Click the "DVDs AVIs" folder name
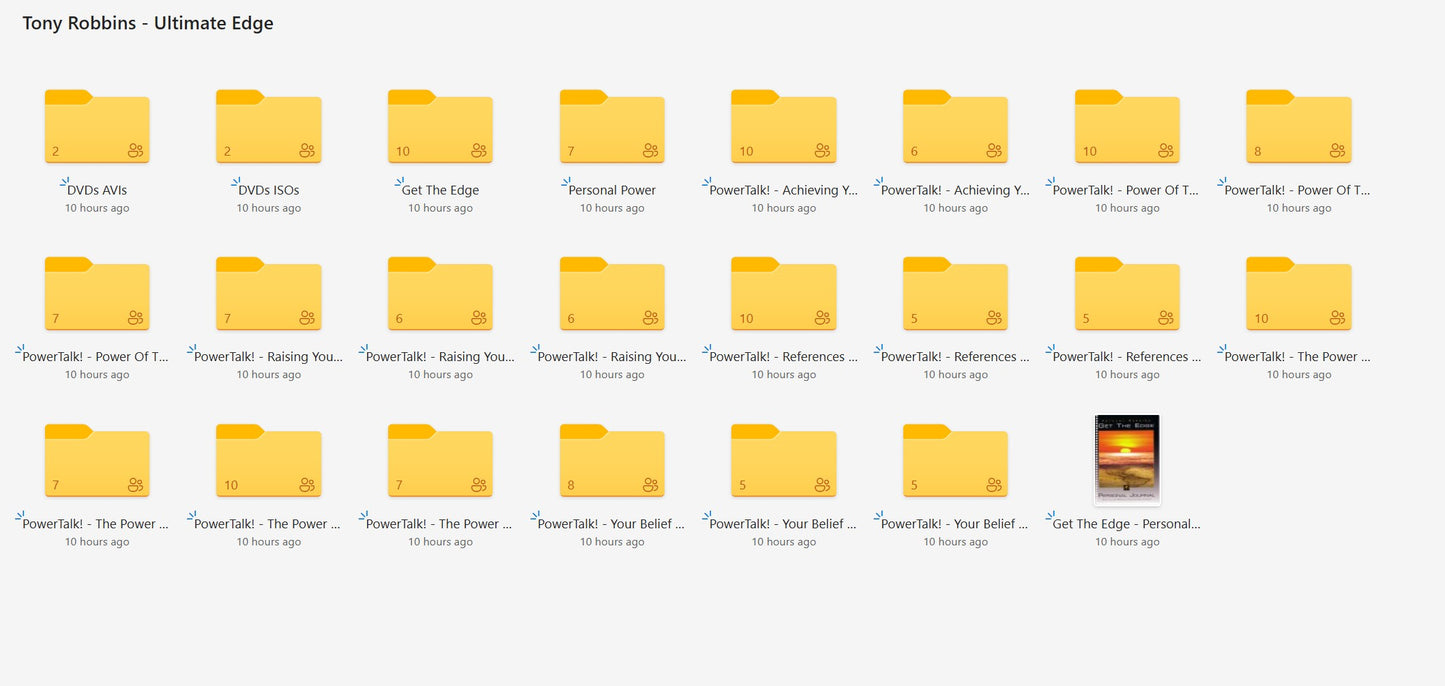Image resolution: width=1445 pixels, height=686 pixels. [x=97, y=190]
